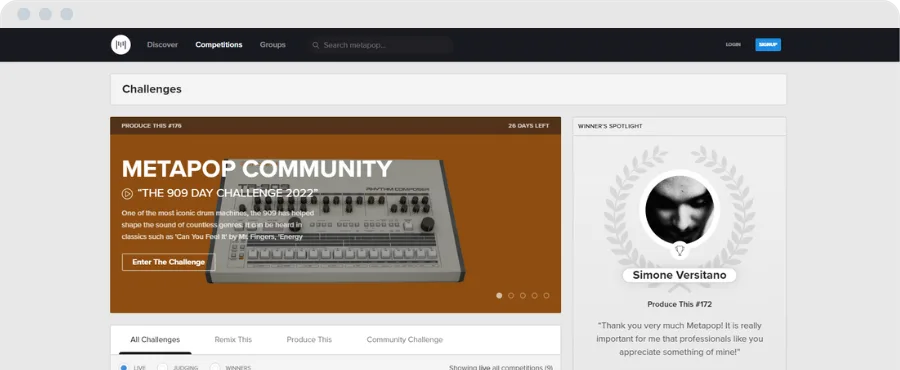This screenshot has width=900, height=370.
Task: Select the third carousel dot
Action: click(x=522, y=295)
